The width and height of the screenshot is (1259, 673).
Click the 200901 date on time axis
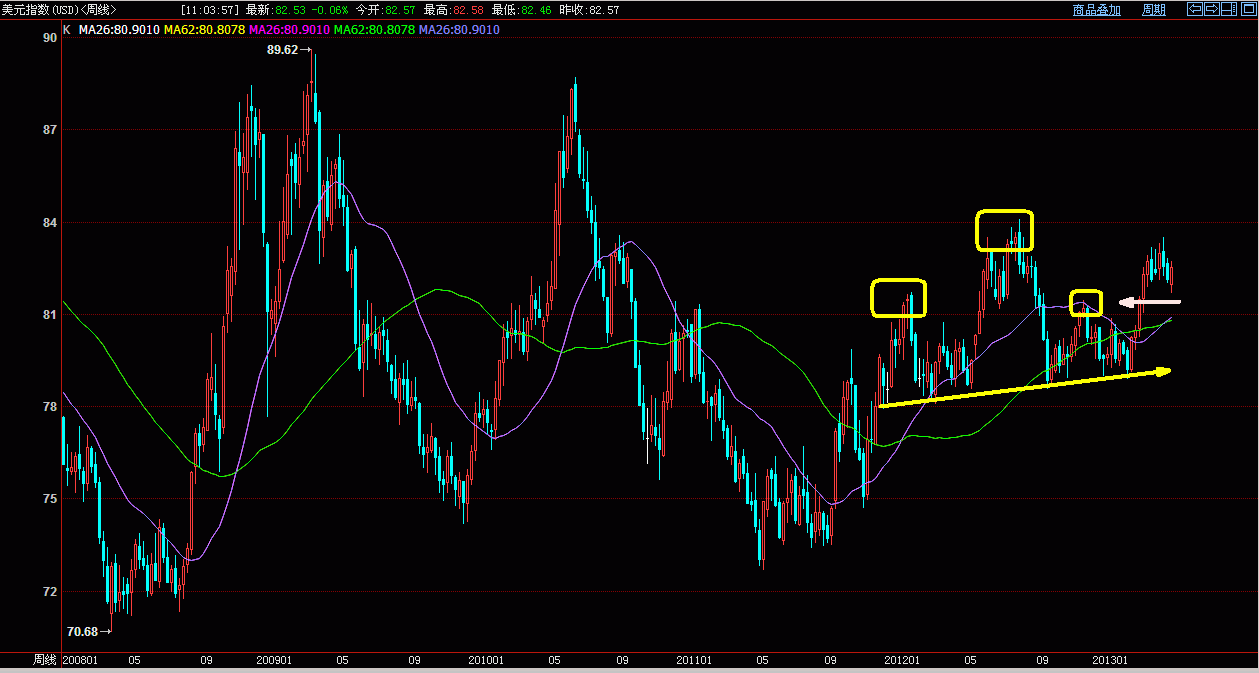click(x=274, y=660)
